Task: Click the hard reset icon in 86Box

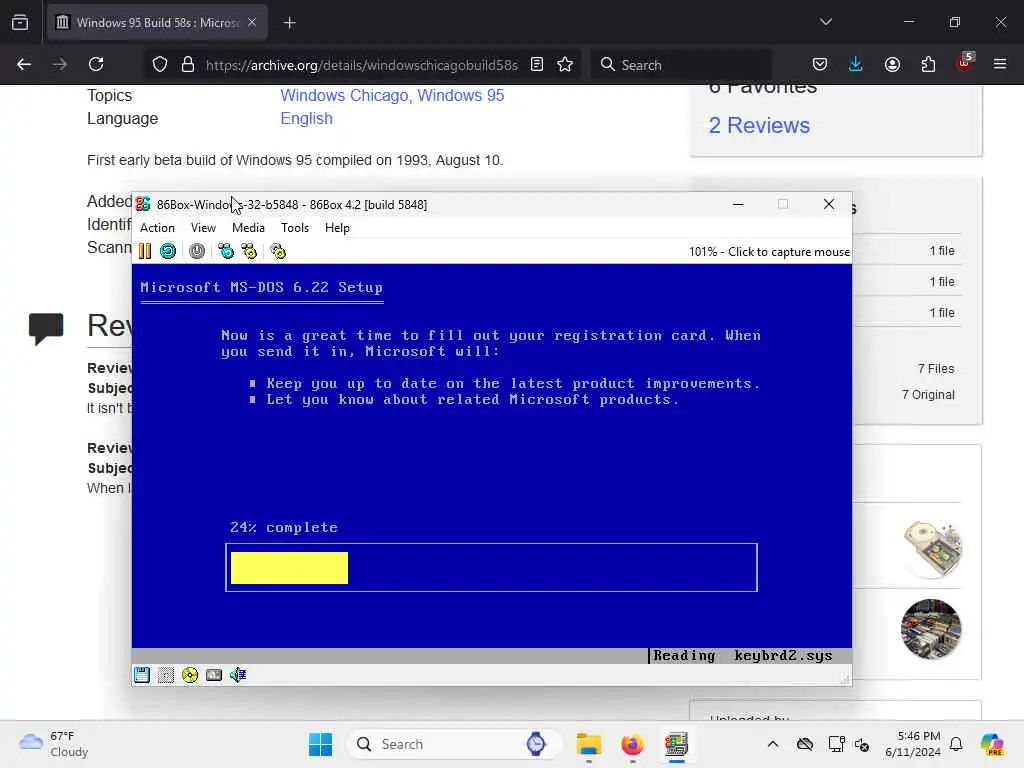Action: [x=168, y=251]
